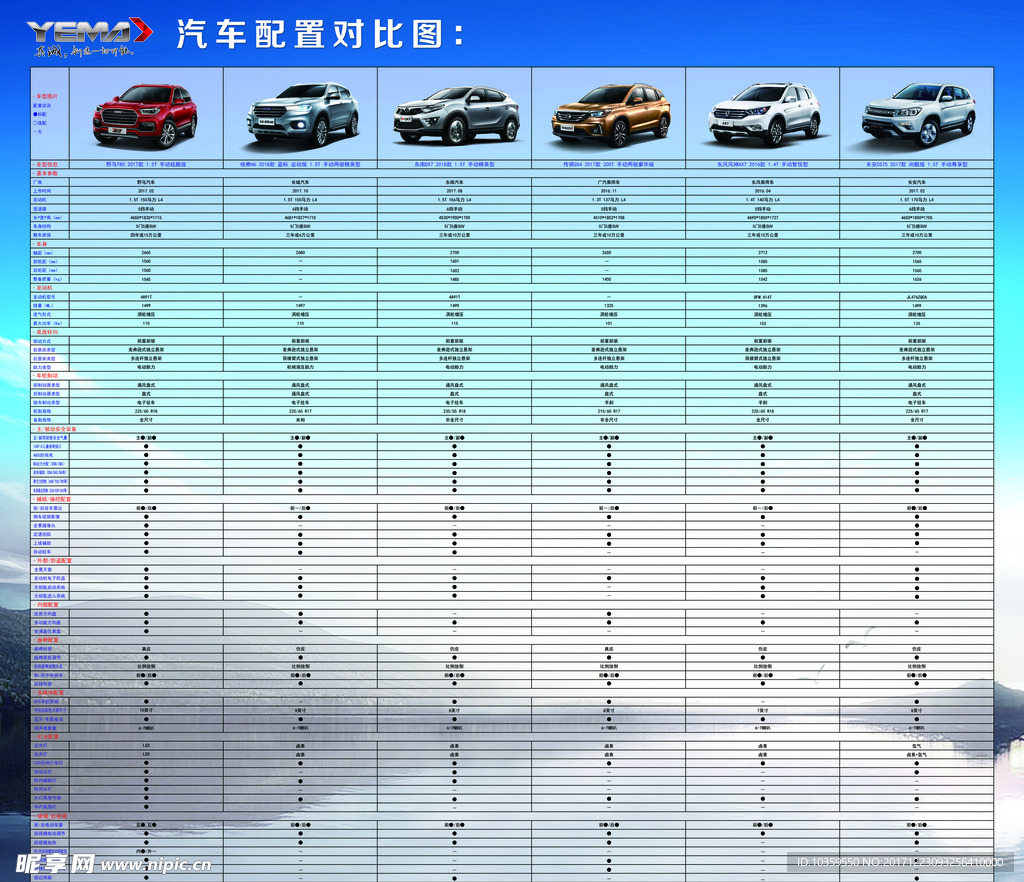Select the silver 东南DX7 car image
This screenshot has width=1024, height=882.
(455, 116)
